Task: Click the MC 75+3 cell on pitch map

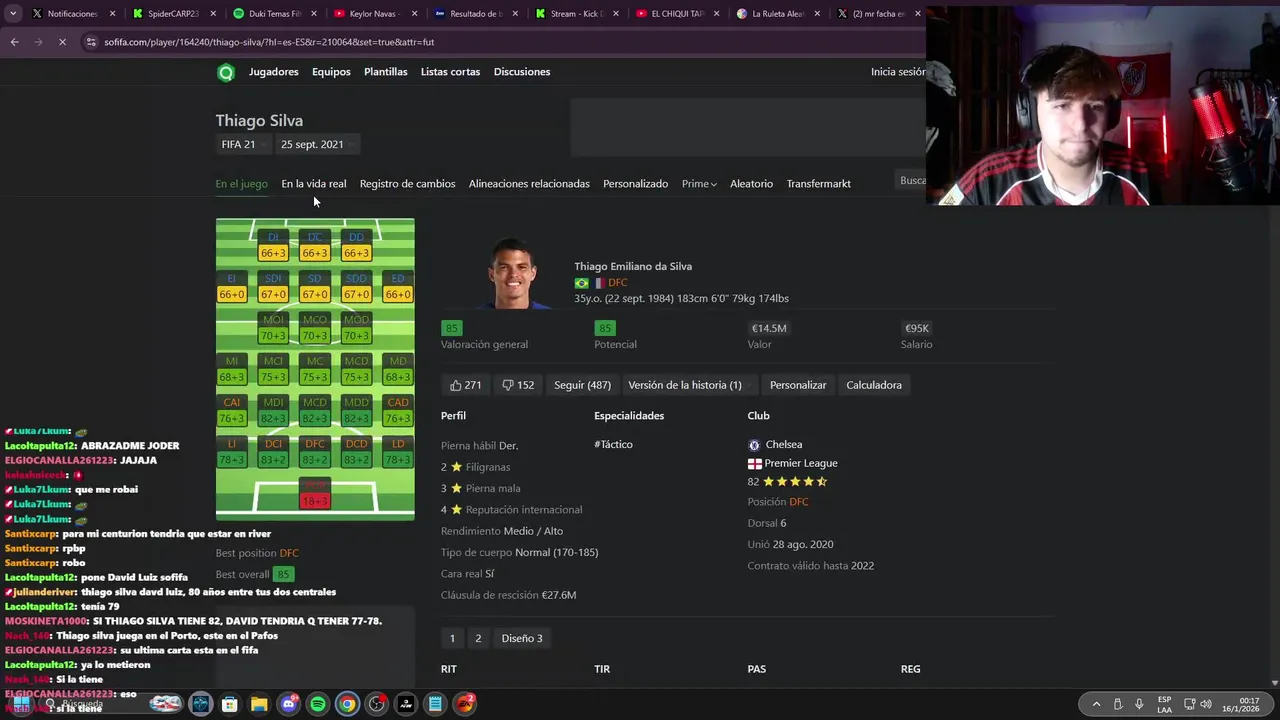Action: 315,369
